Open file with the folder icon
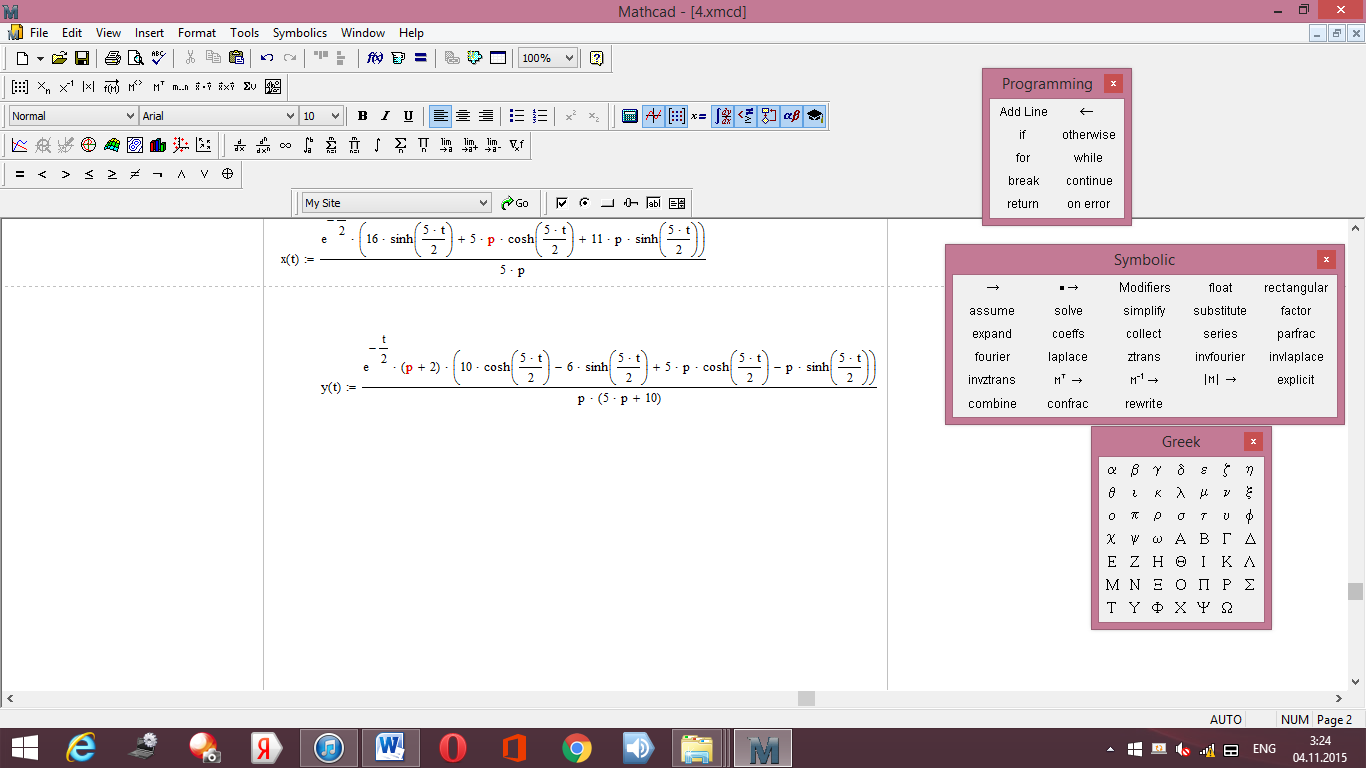The height and width of the screenshot is (768, 1366). pos(60,58)
